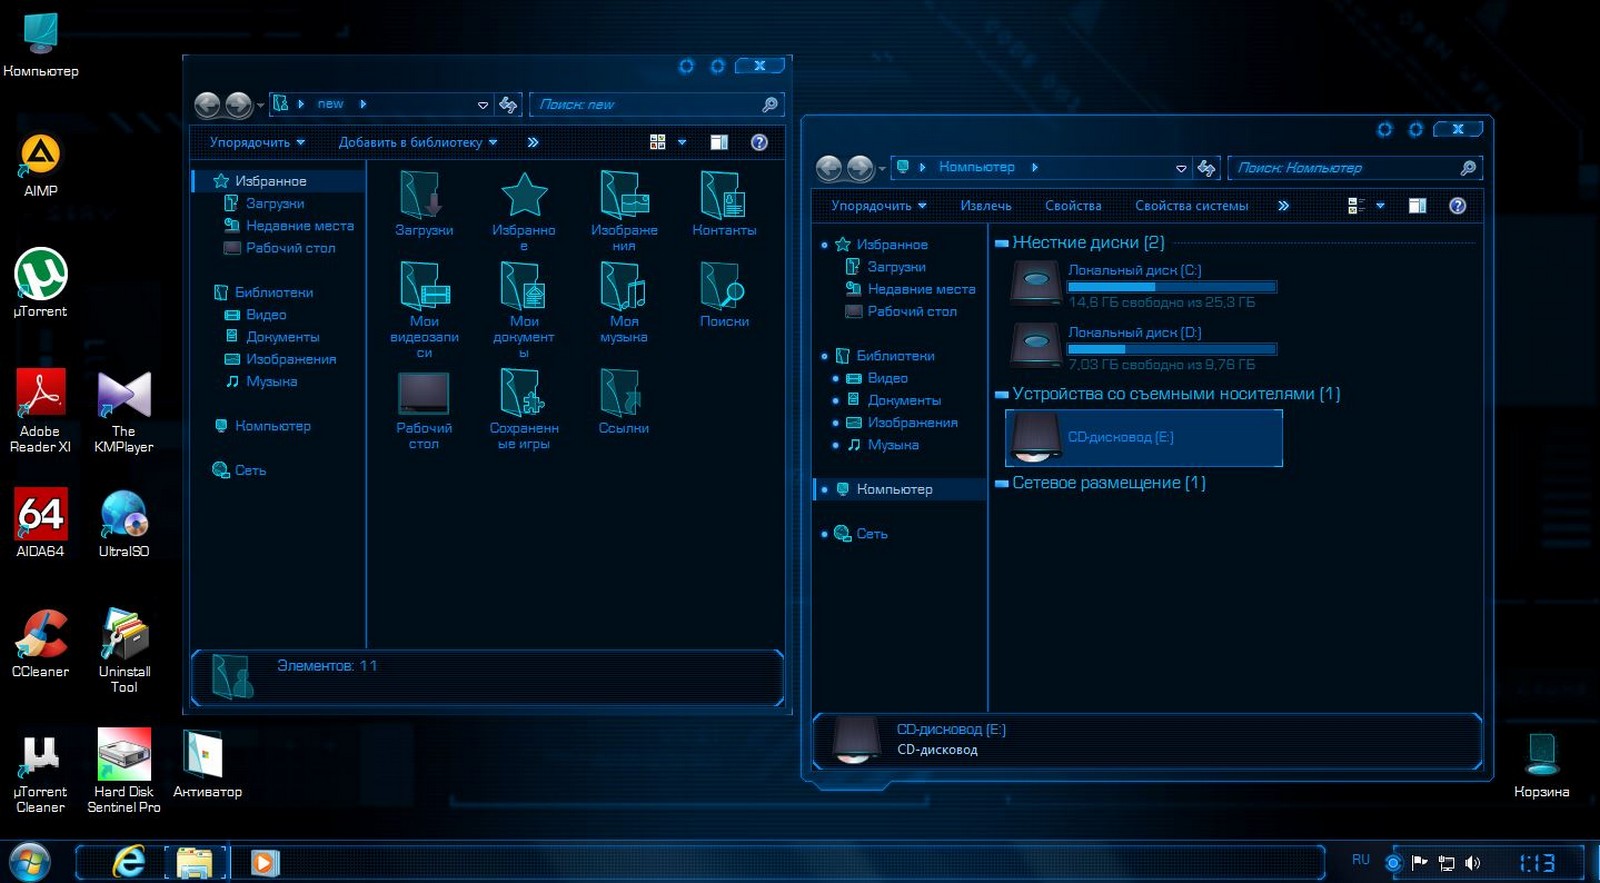Select the Мои видеозаписи folder icon
Viewport: 1600px width, 883px height.
pos(424,310)
